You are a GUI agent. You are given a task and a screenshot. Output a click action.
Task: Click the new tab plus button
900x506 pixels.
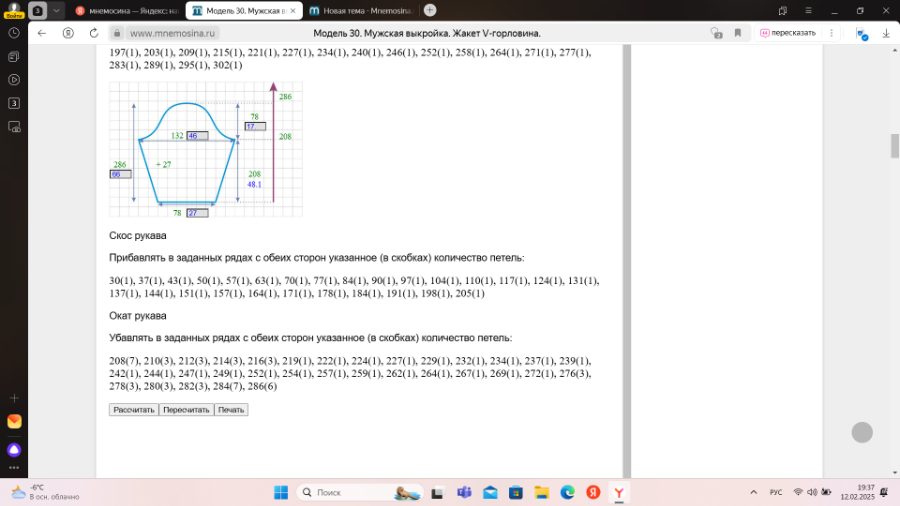pyautogui.click(x=429, y=11)
